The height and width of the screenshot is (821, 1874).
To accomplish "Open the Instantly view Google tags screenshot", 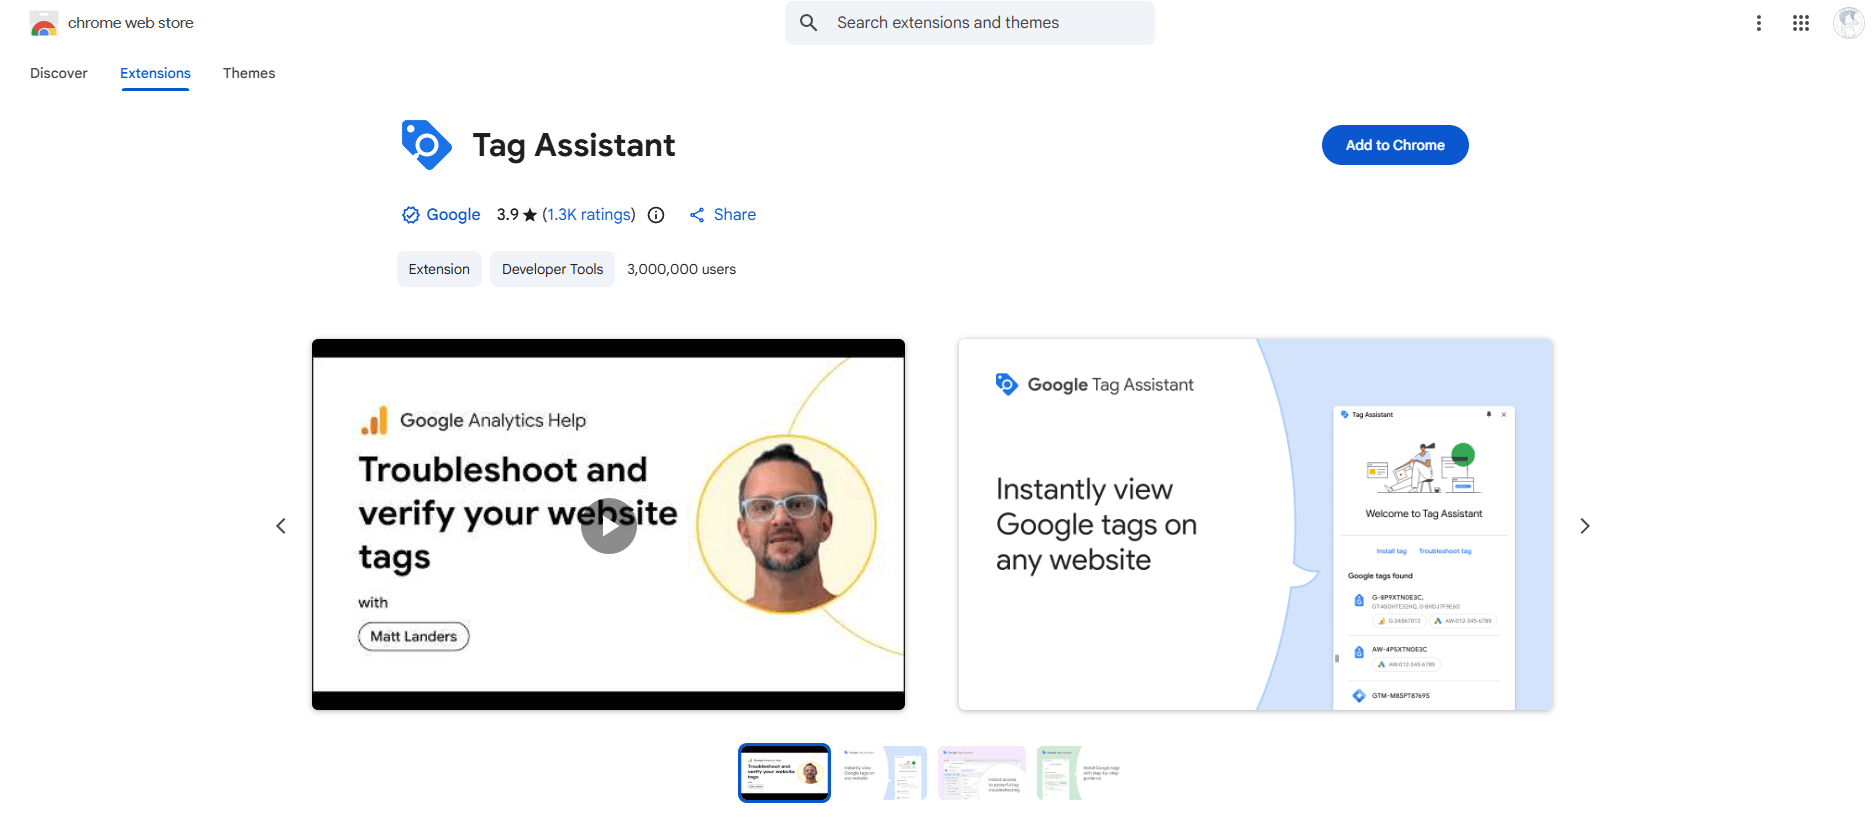I will [x=1255, y=525].
